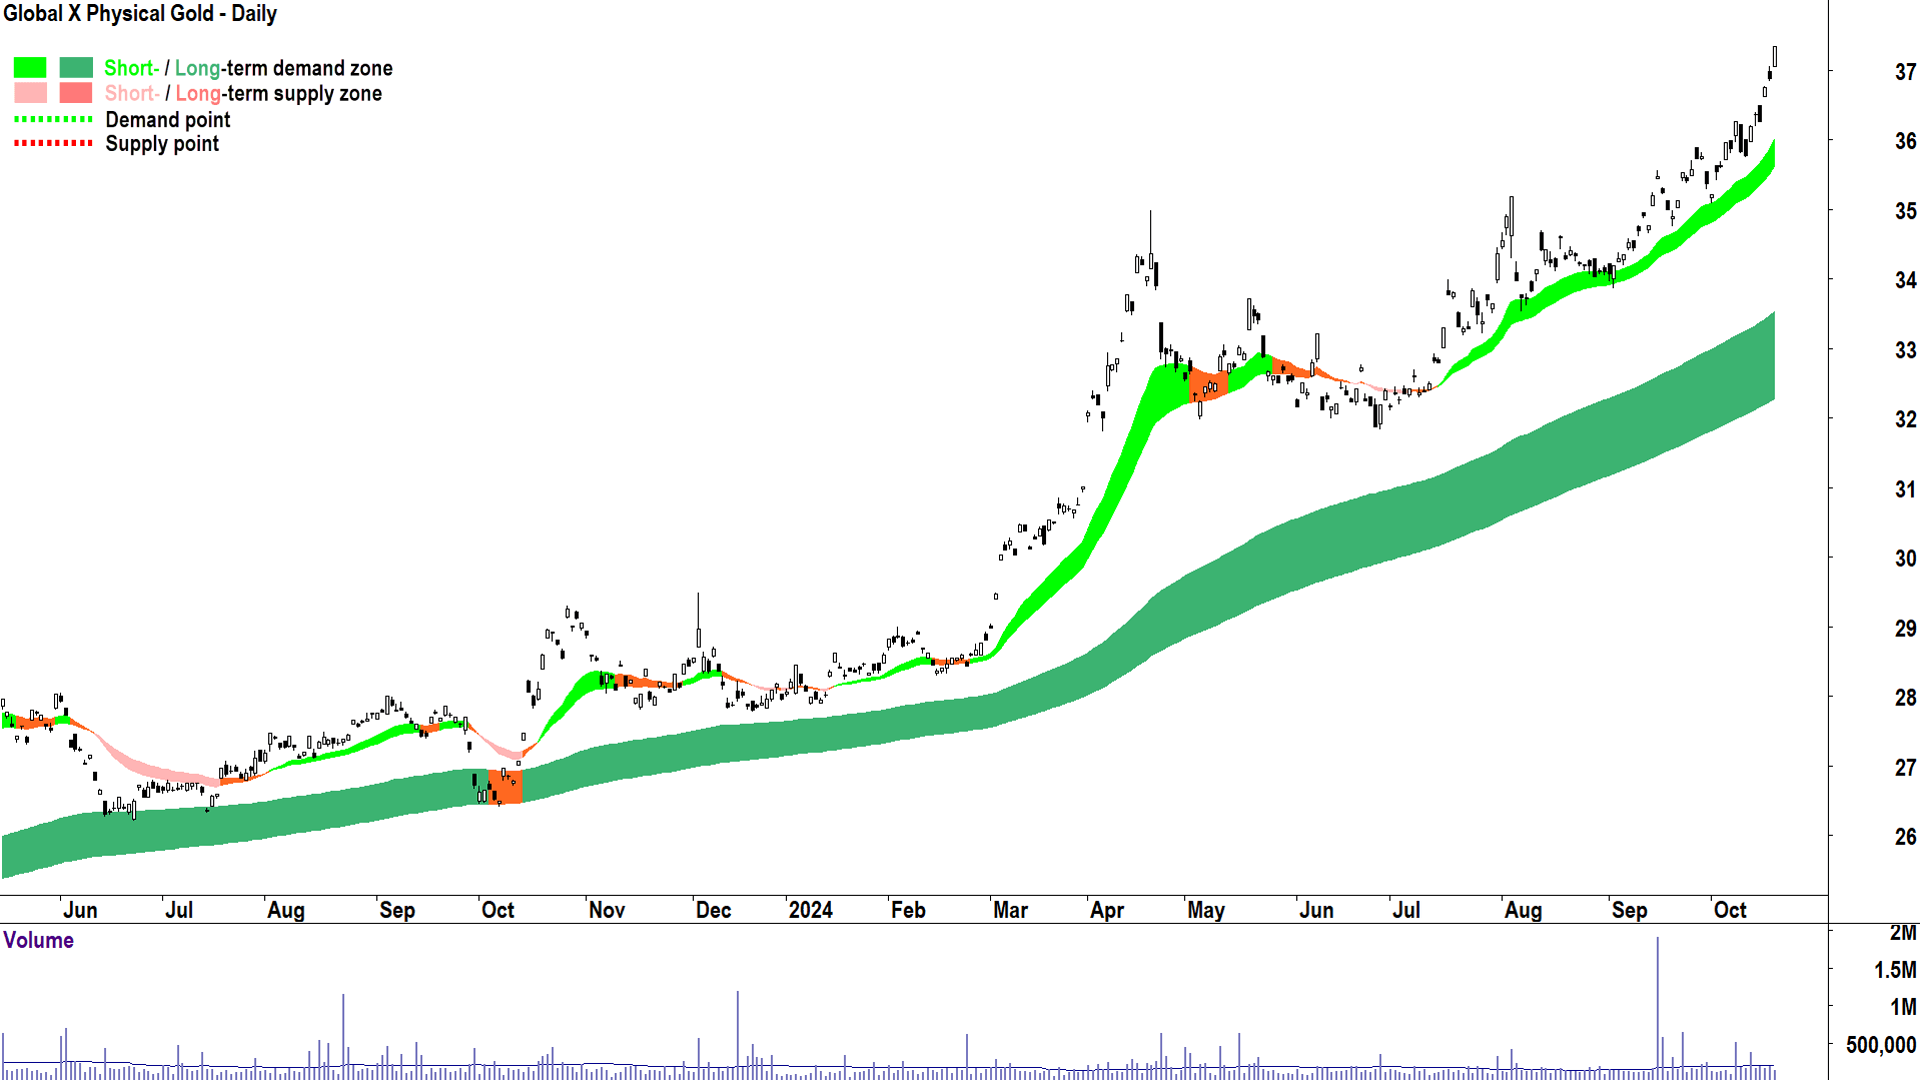1920x1080 pixels.
Task: Click the 28 price axis label
Action: pyautogui.click(x=1905, y=697)
